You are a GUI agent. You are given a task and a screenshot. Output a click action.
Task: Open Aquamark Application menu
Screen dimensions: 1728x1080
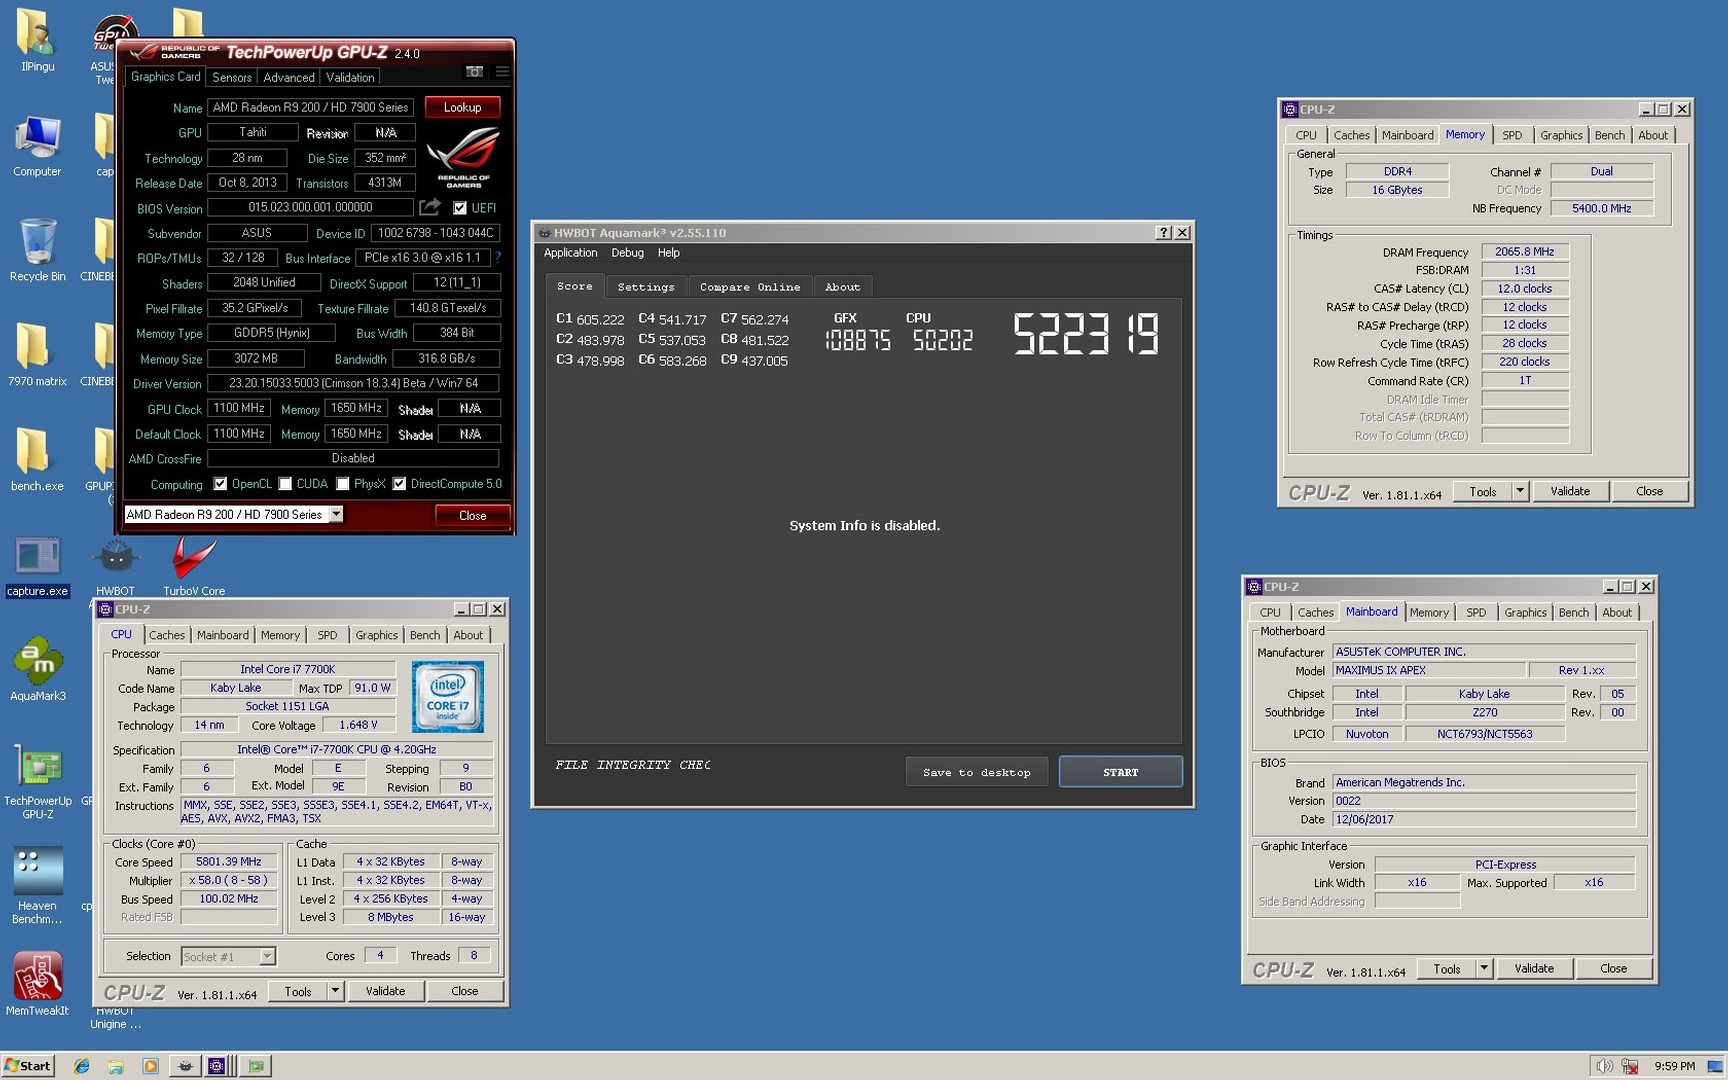(x=570, y=253)
